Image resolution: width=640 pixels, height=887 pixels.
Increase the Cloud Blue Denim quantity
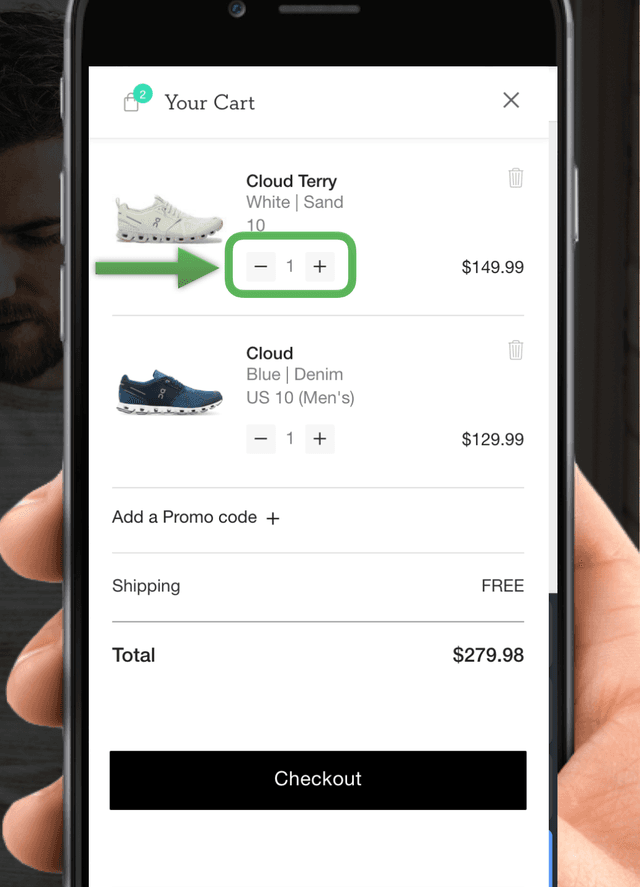tap(320, 438)
